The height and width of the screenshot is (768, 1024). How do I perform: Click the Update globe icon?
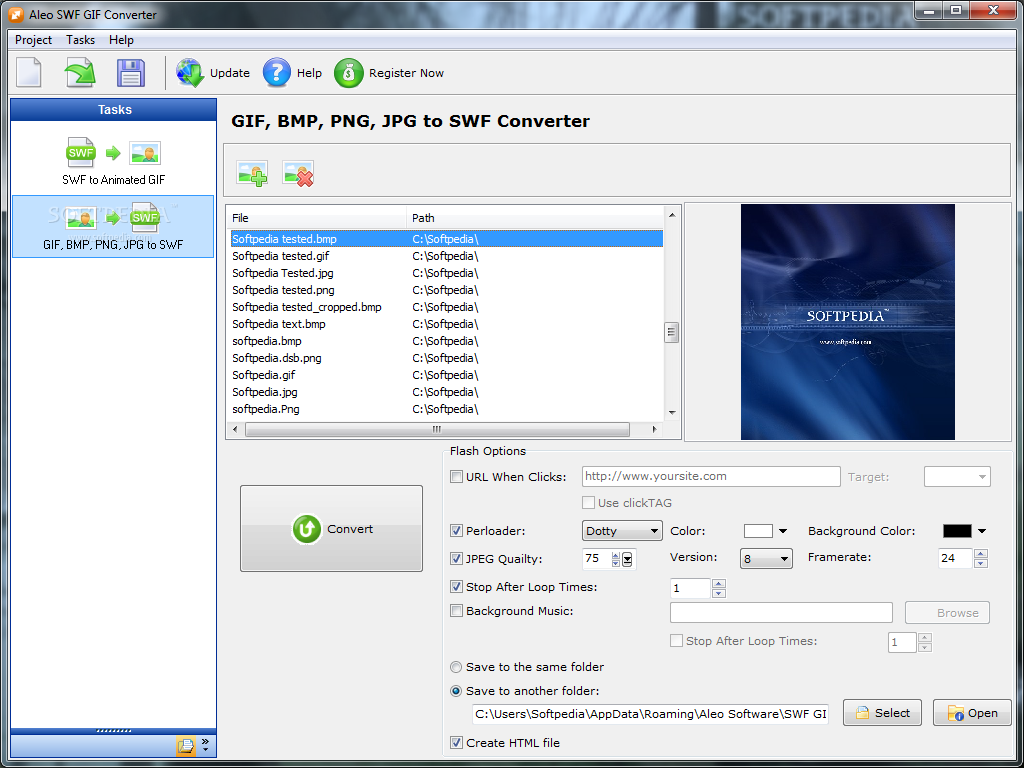coord(190,72)
